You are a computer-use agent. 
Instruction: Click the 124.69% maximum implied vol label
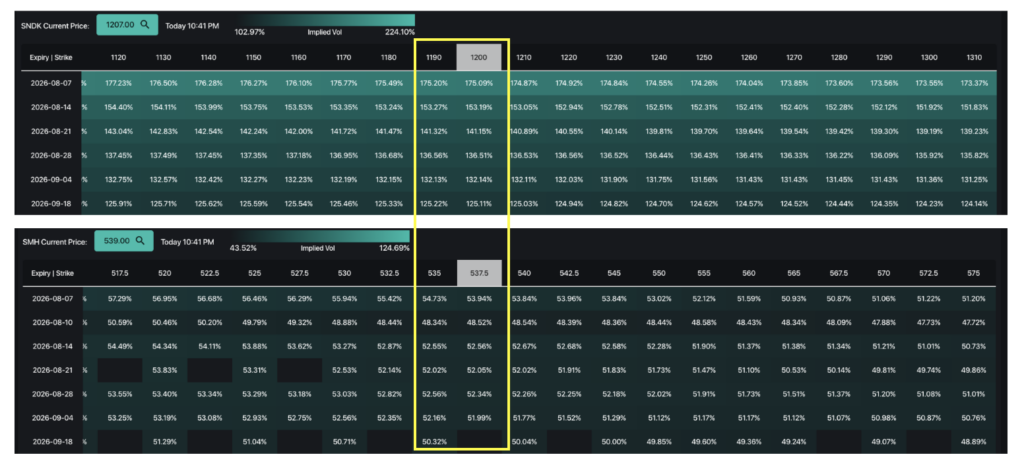394,248
